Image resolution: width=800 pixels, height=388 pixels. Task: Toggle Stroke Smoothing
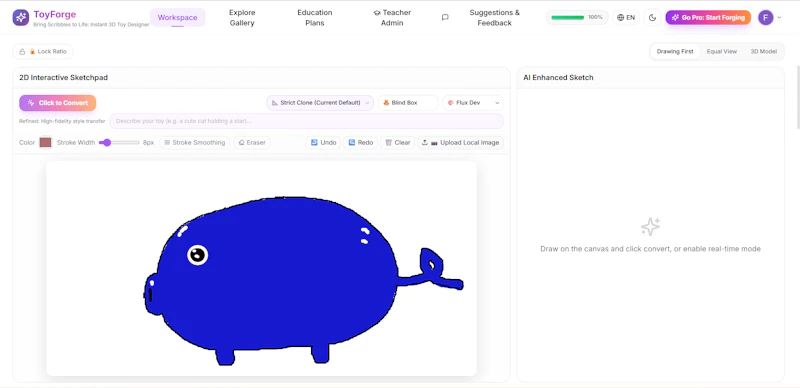[195, 142]
